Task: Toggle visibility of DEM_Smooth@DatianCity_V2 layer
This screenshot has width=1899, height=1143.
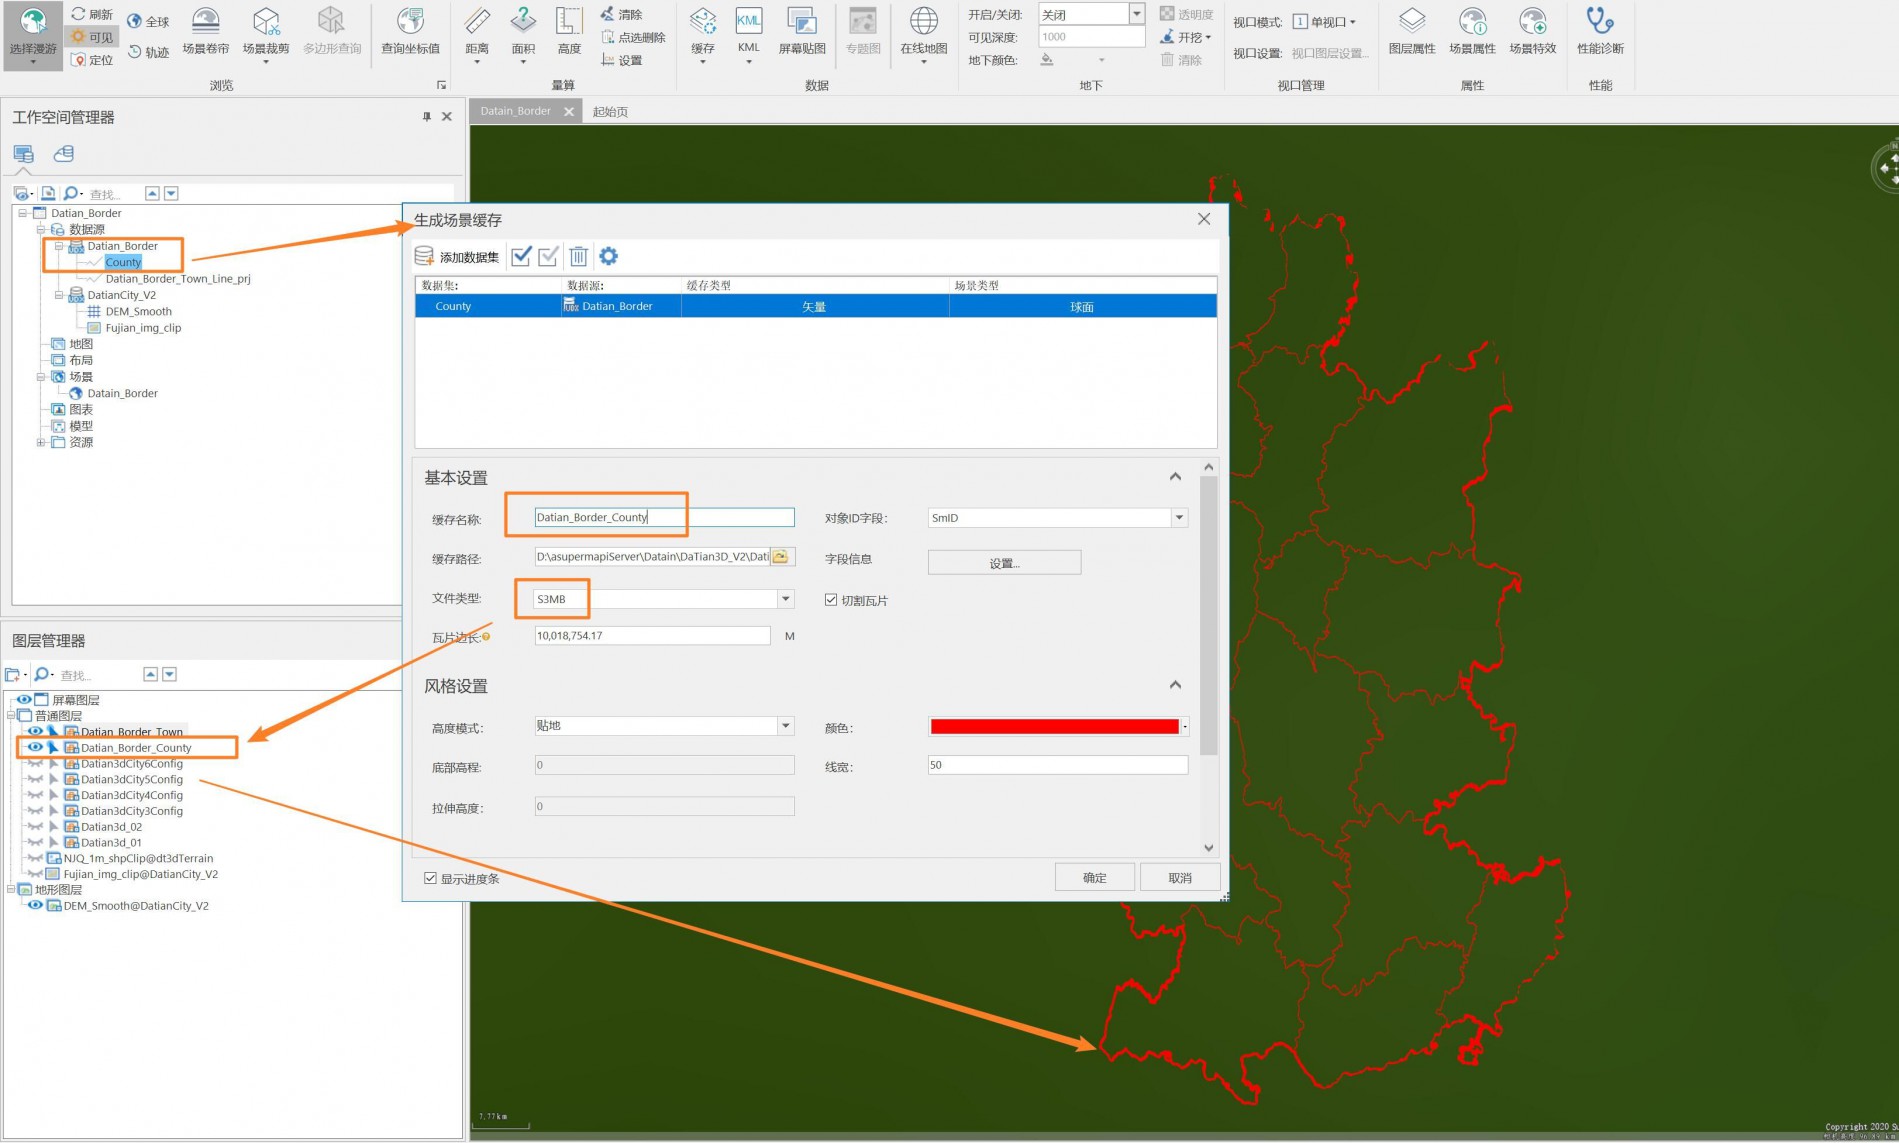Action: [x=35, y=905]
